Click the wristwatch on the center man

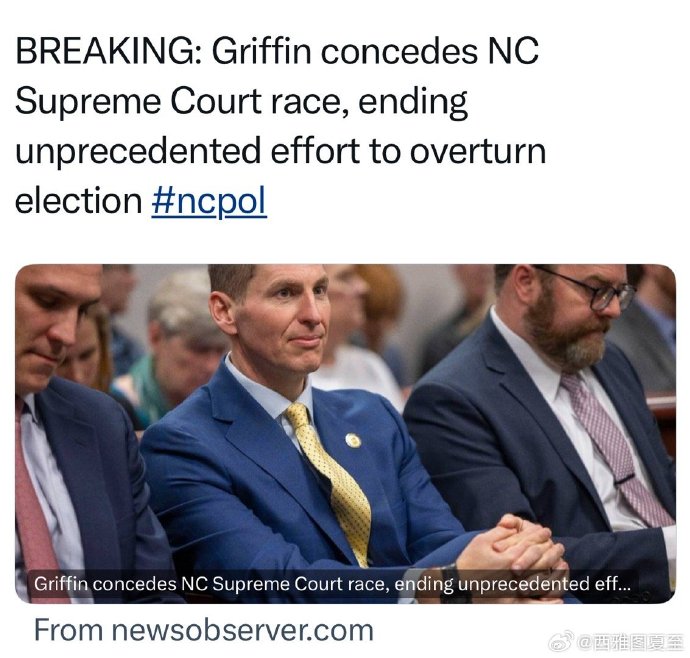(453, 579)
